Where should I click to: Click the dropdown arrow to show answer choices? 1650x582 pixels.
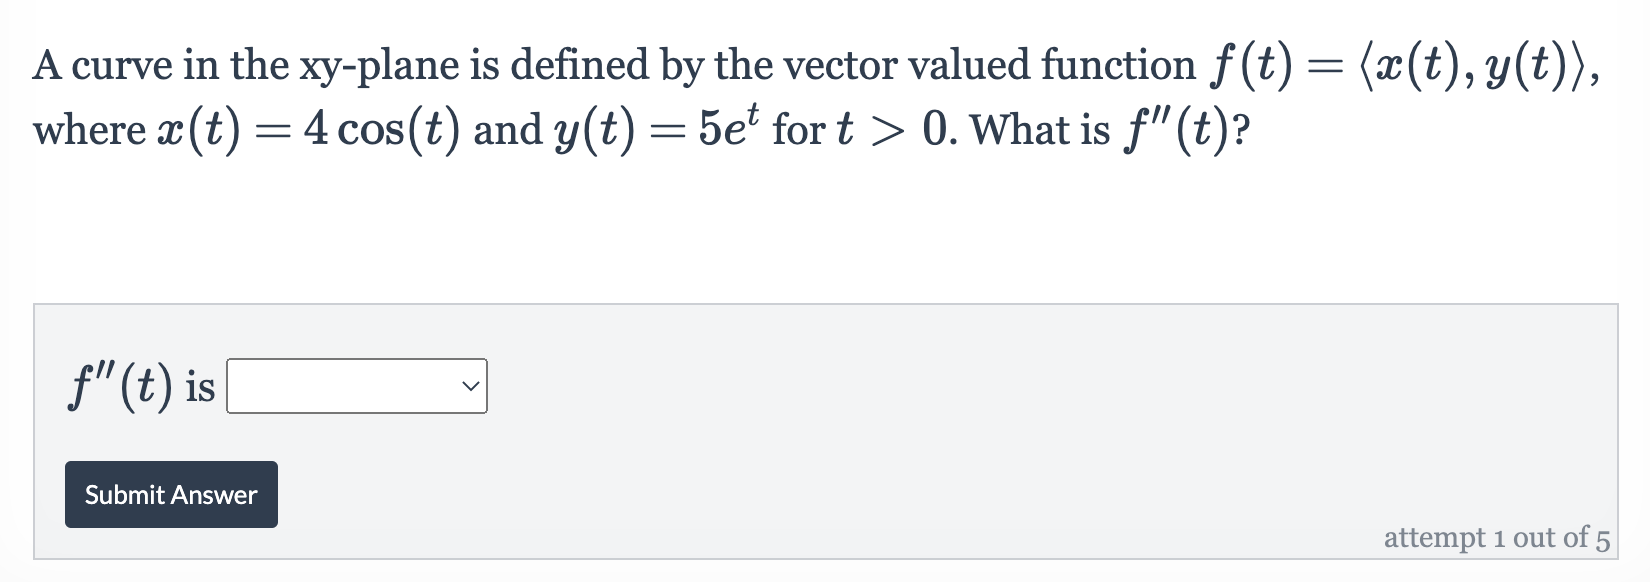[467, 386]
